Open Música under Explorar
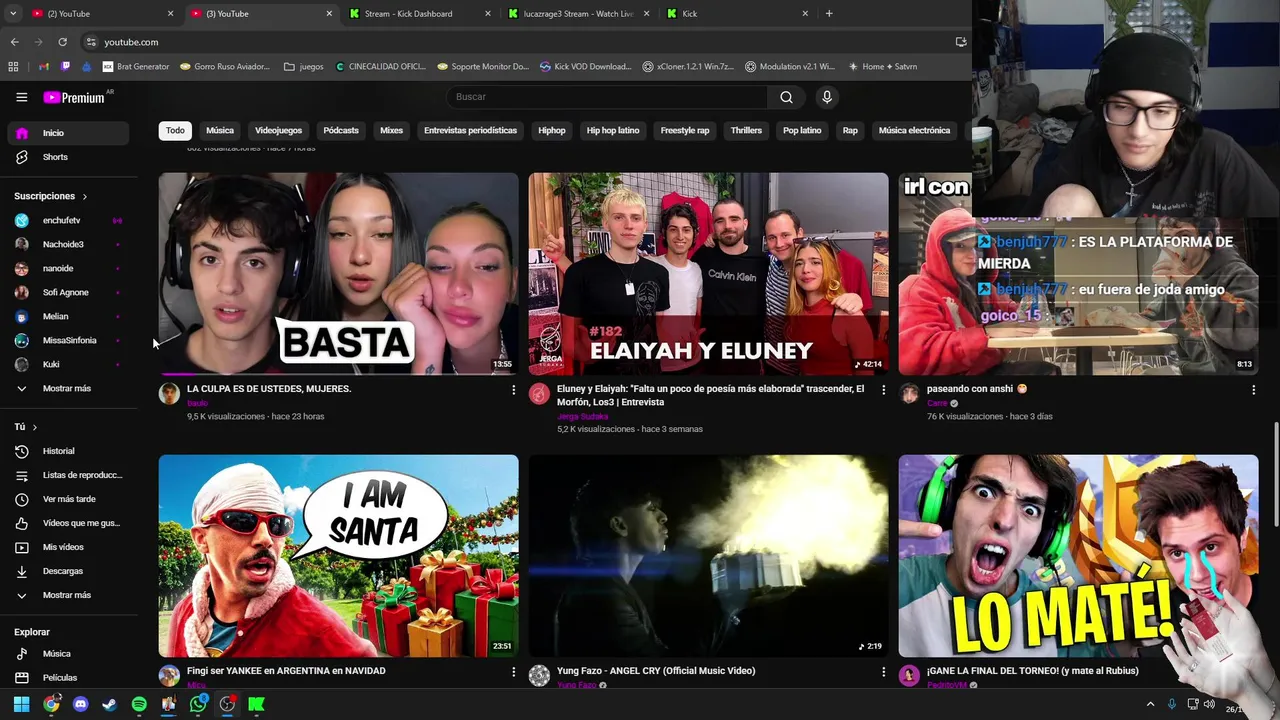This screenshot has width=1280, height=720. coord(68,654)
